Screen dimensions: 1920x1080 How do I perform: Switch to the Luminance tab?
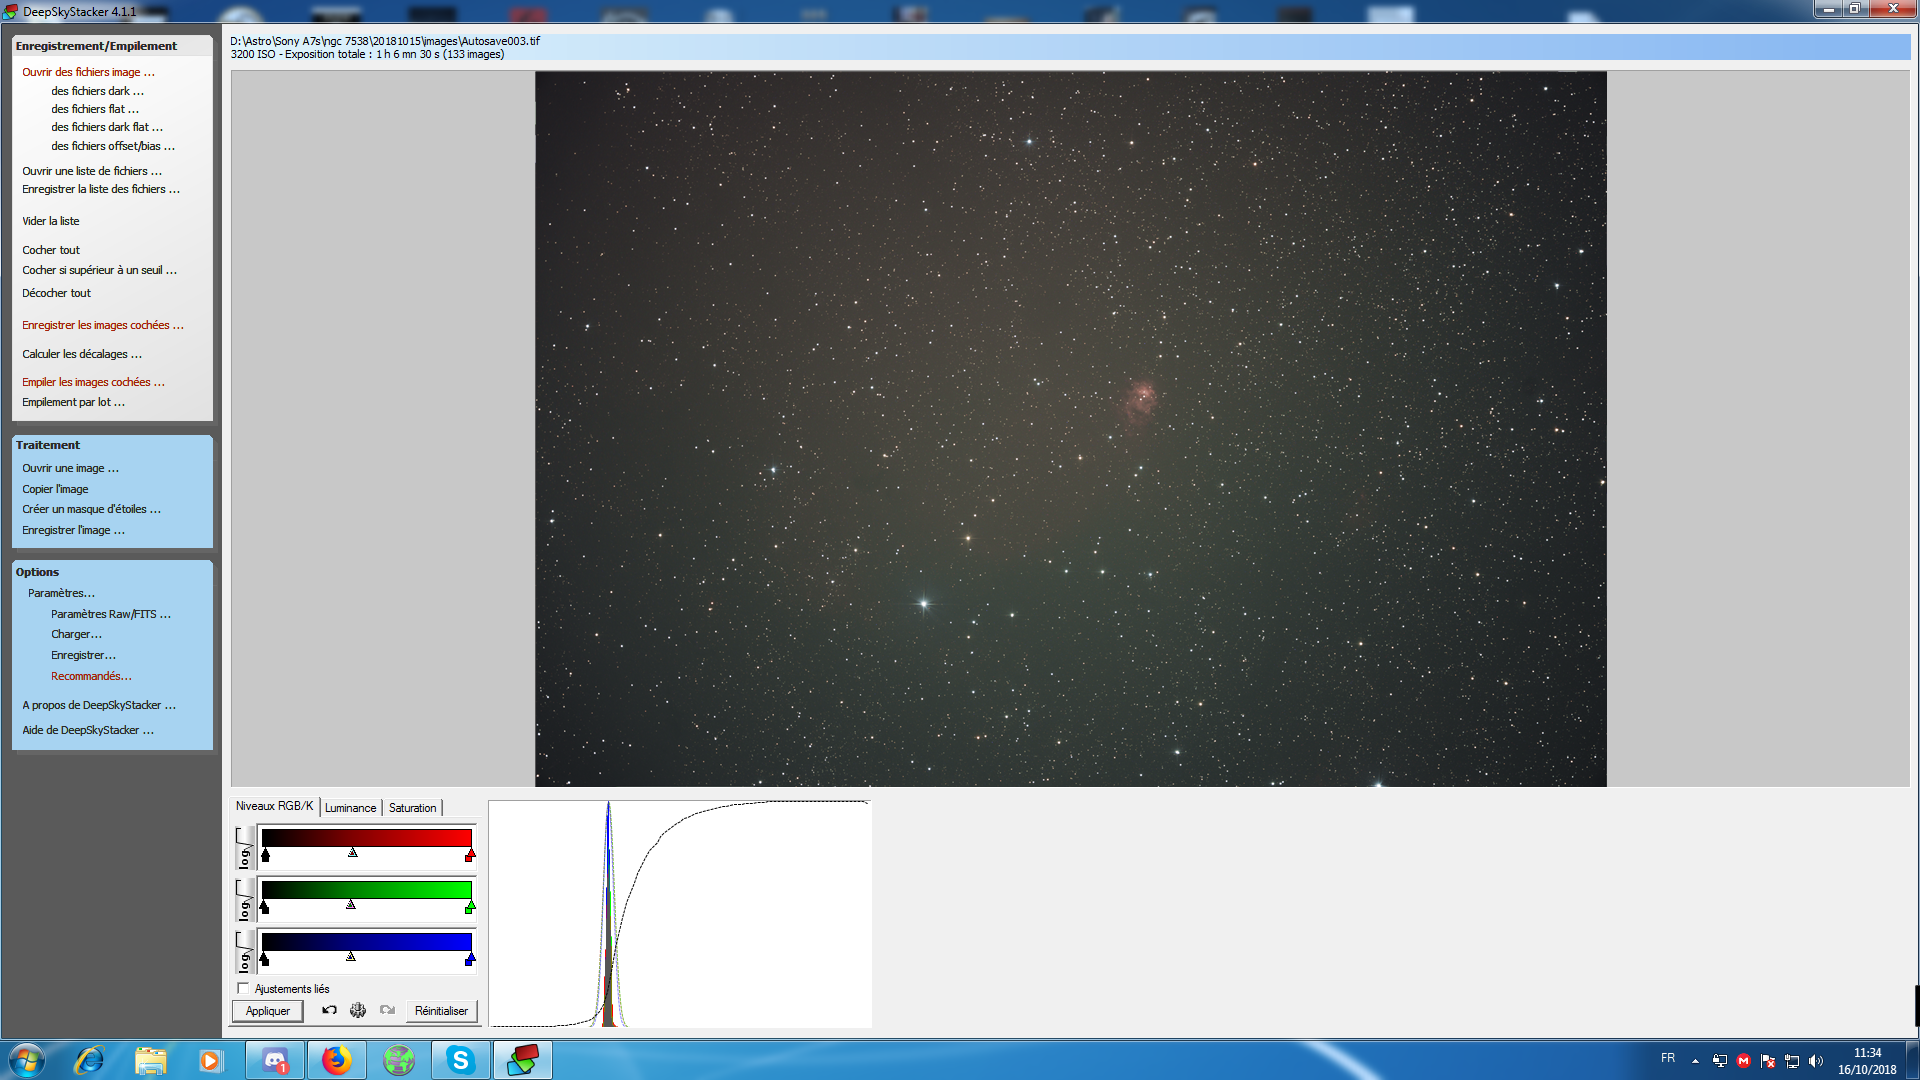point(350,808)
